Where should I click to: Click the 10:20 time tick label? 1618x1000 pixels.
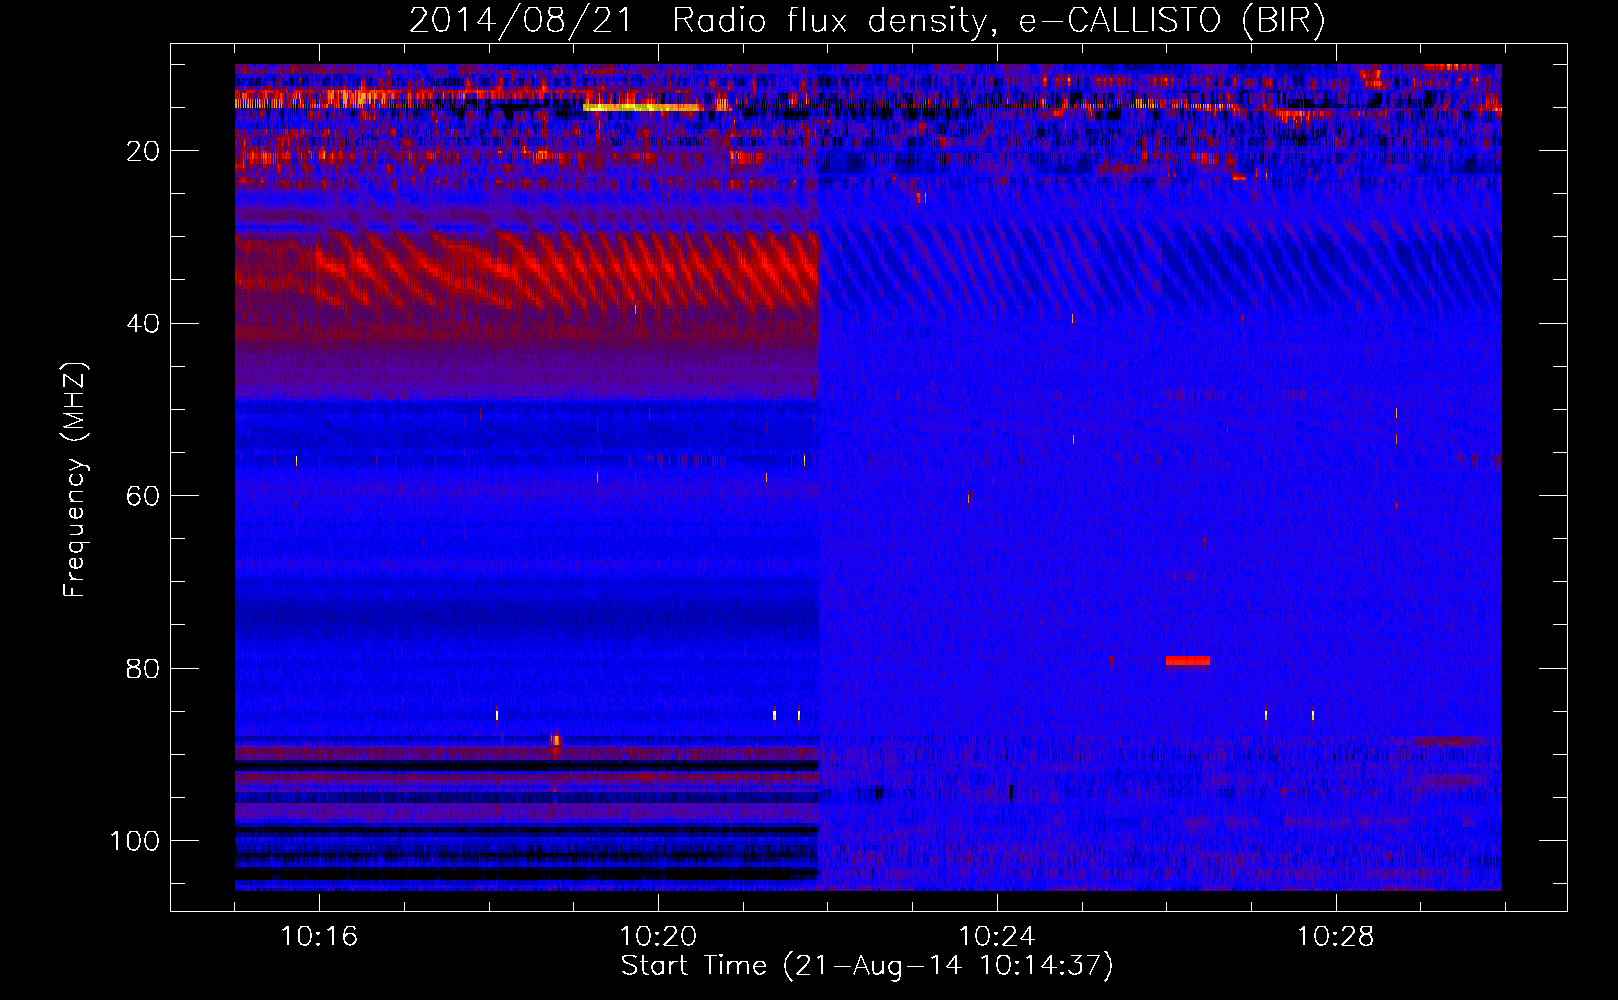tap(658, 937)
